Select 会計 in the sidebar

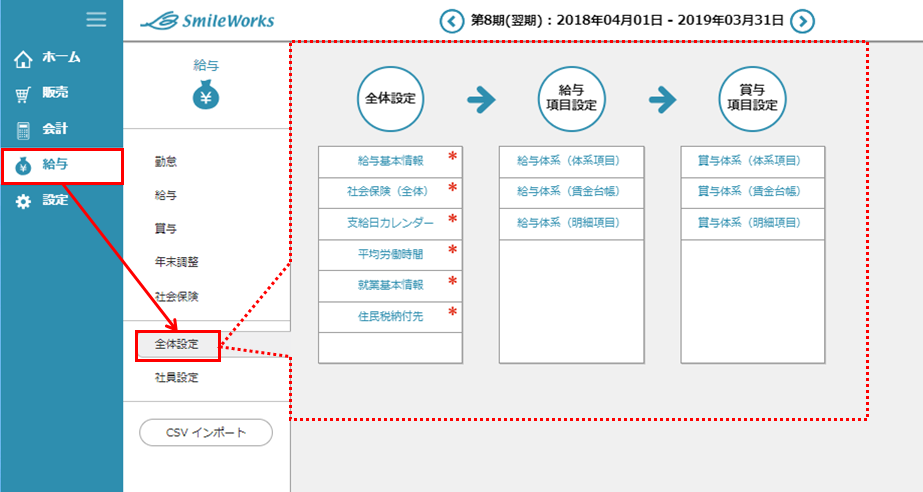coord(55,128)
